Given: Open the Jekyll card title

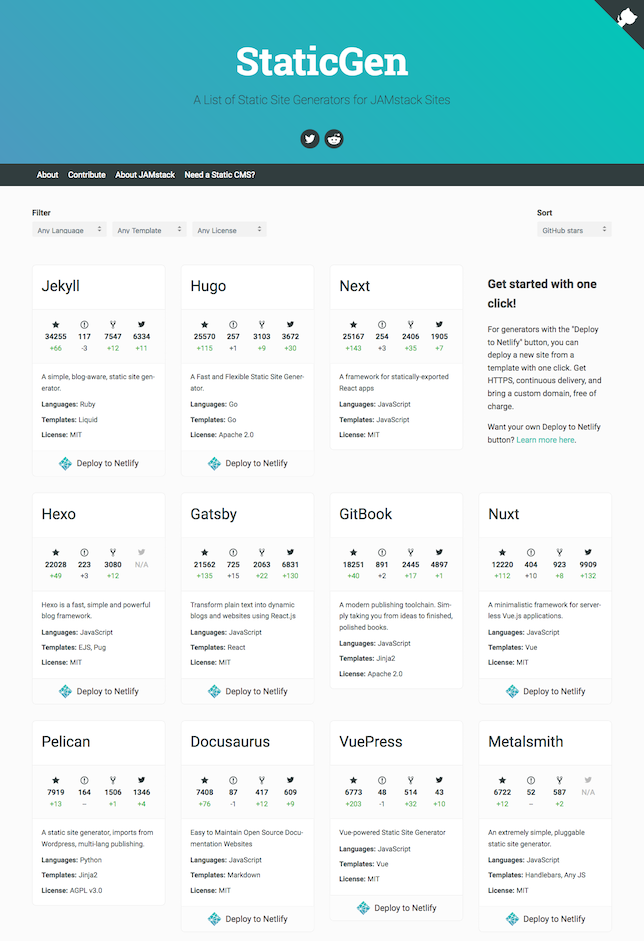Looking at the screenshot, I should [61, 286].
